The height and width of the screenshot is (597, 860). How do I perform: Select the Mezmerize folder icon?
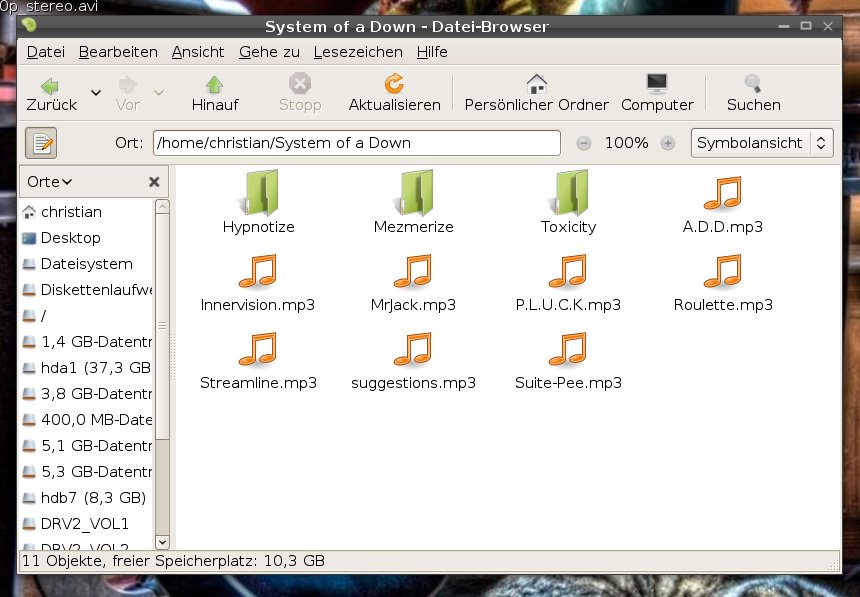click(414, 192)
